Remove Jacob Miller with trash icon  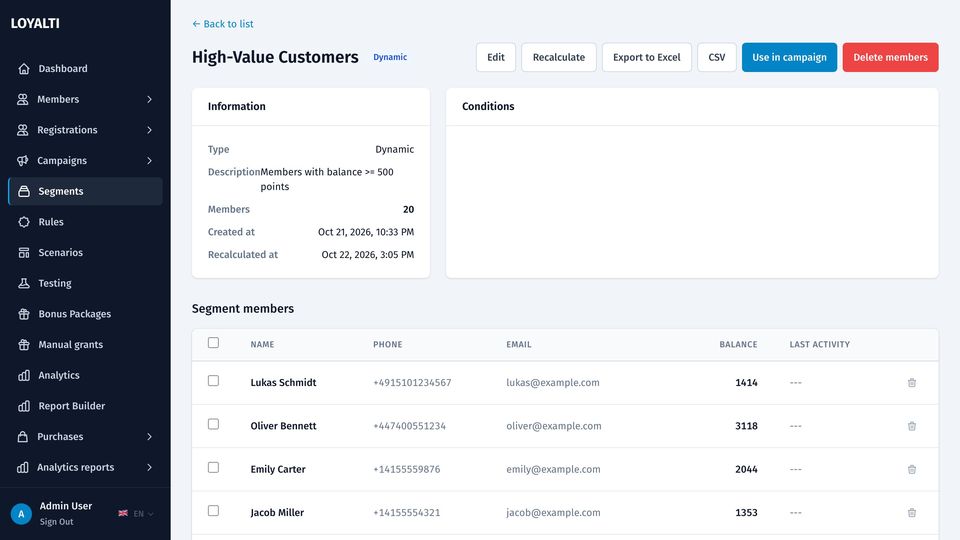(x=912, y=512)
